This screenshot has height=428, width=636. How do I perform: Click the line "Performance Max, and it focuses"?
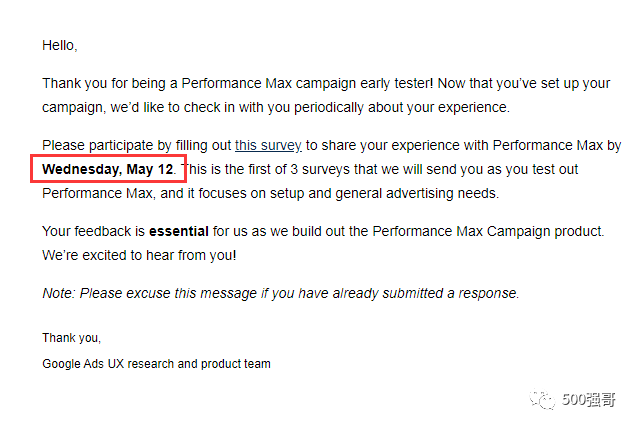[271, 193]
